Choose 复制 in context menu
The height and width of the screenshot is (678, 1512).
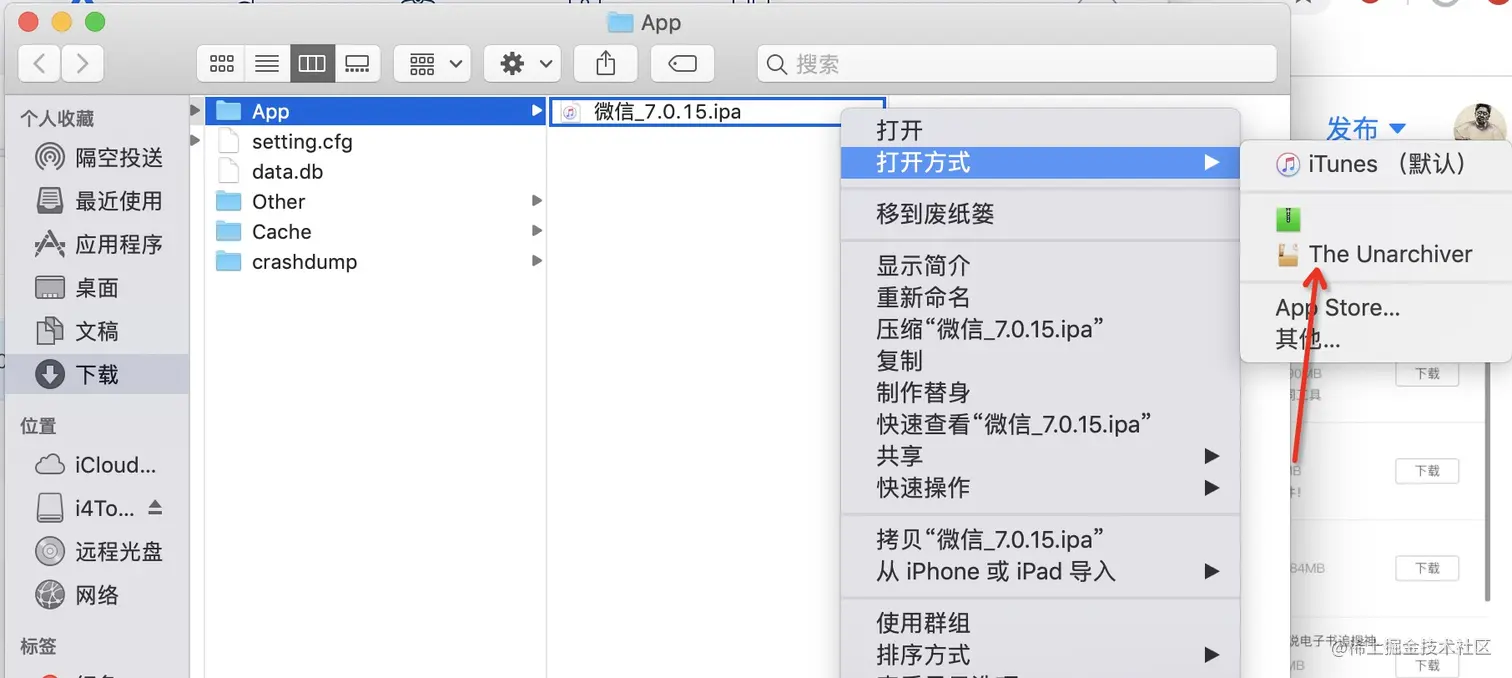click(1040, 361)
